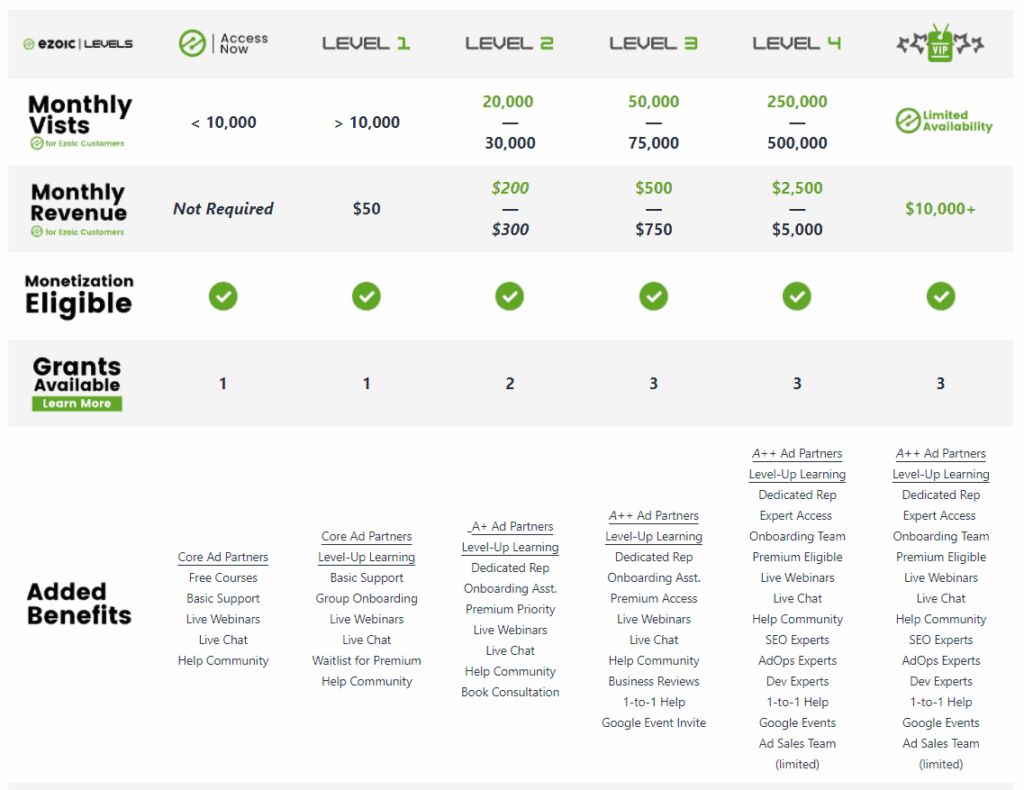Open A++ Ad Partners link in Level 4
This screenshot has height=790, width=1024.
797,453
